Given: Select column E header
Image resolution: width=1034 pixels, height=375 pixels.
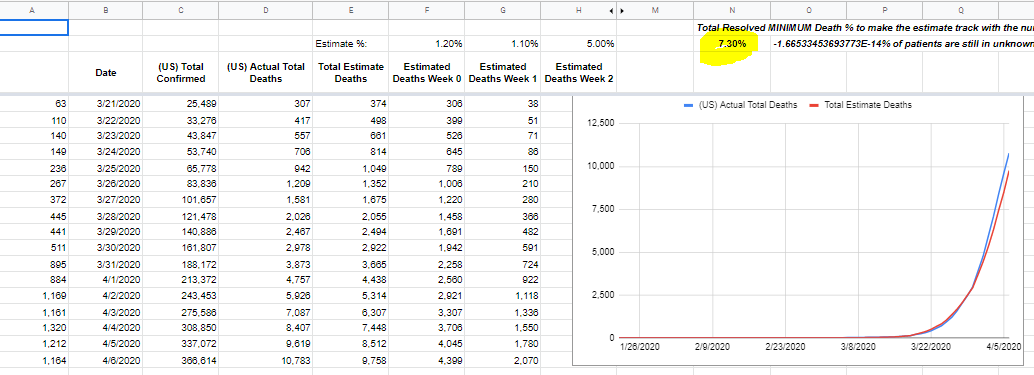Looking at the screenshot, I should (x=351, y=10).
